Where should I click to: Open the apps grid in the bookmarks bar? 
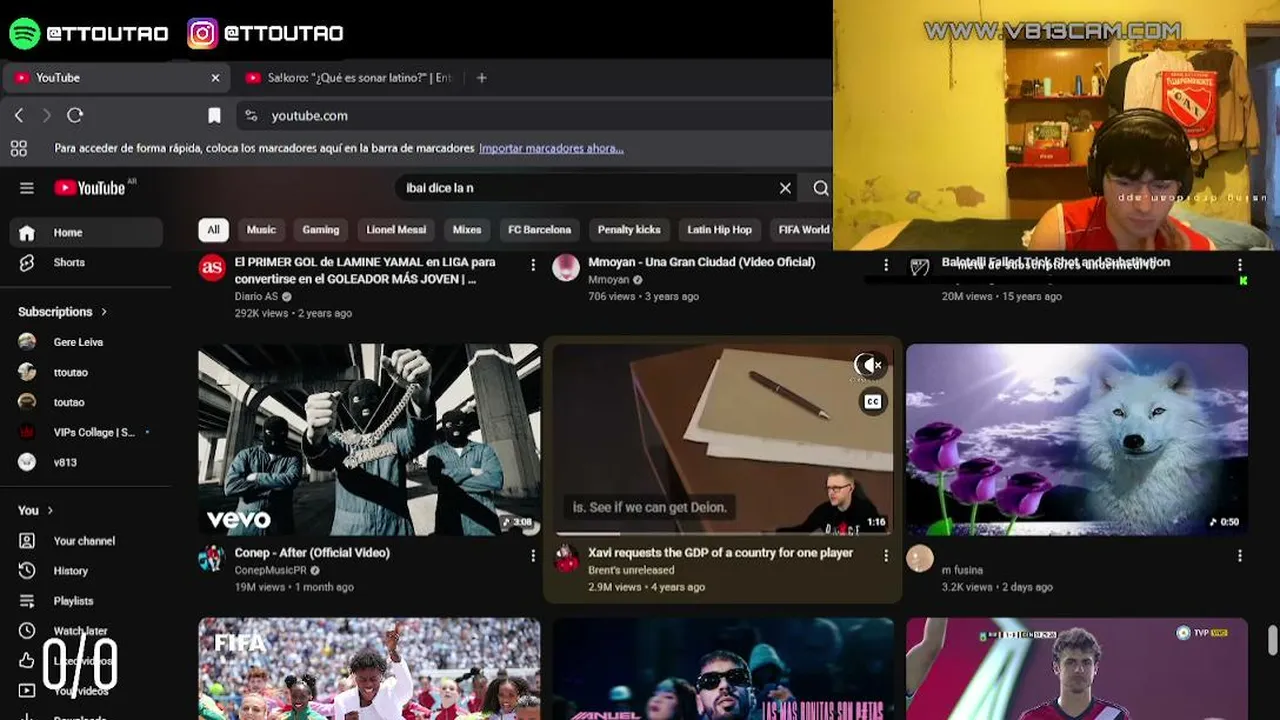[x=18, y=149]
